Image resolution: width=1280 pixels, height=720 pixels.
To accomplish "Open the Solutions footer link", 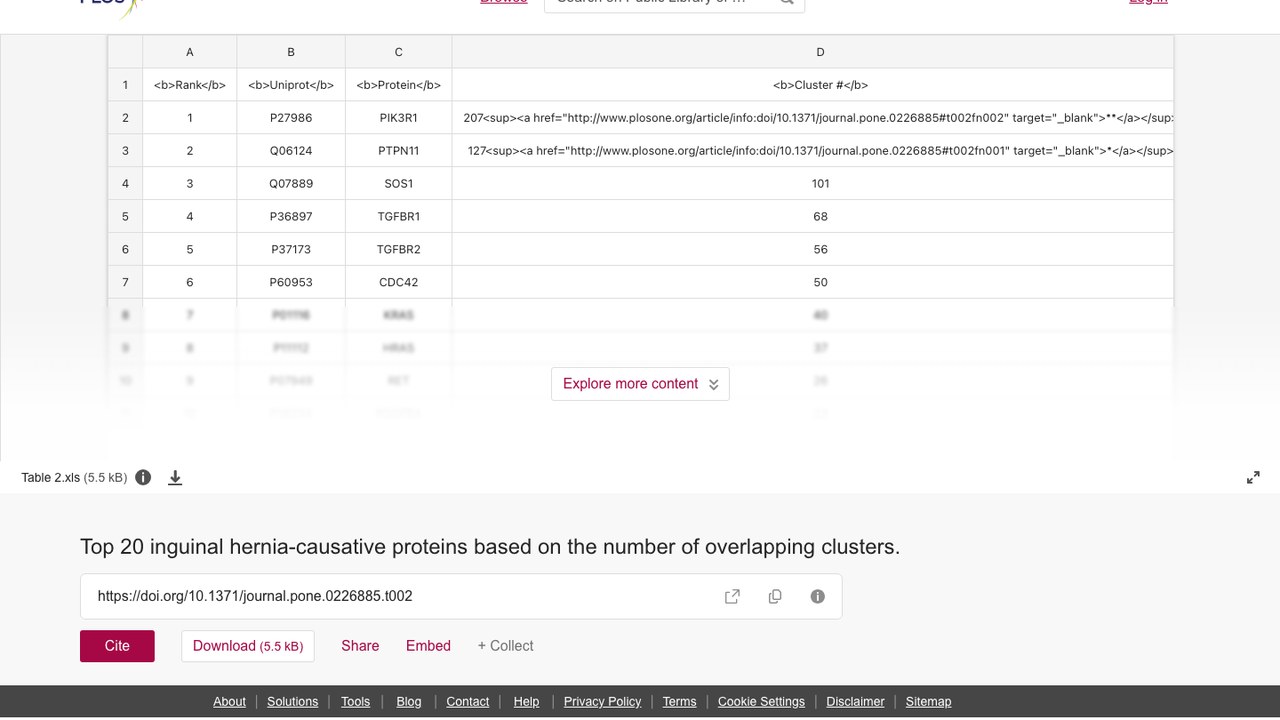I will 292,702.
